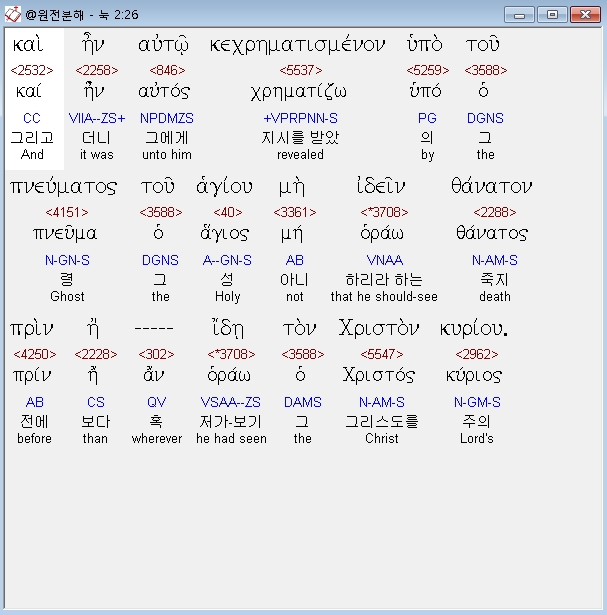Click the parsing code PG
The image size is (607, 615).
pos(427,118)
